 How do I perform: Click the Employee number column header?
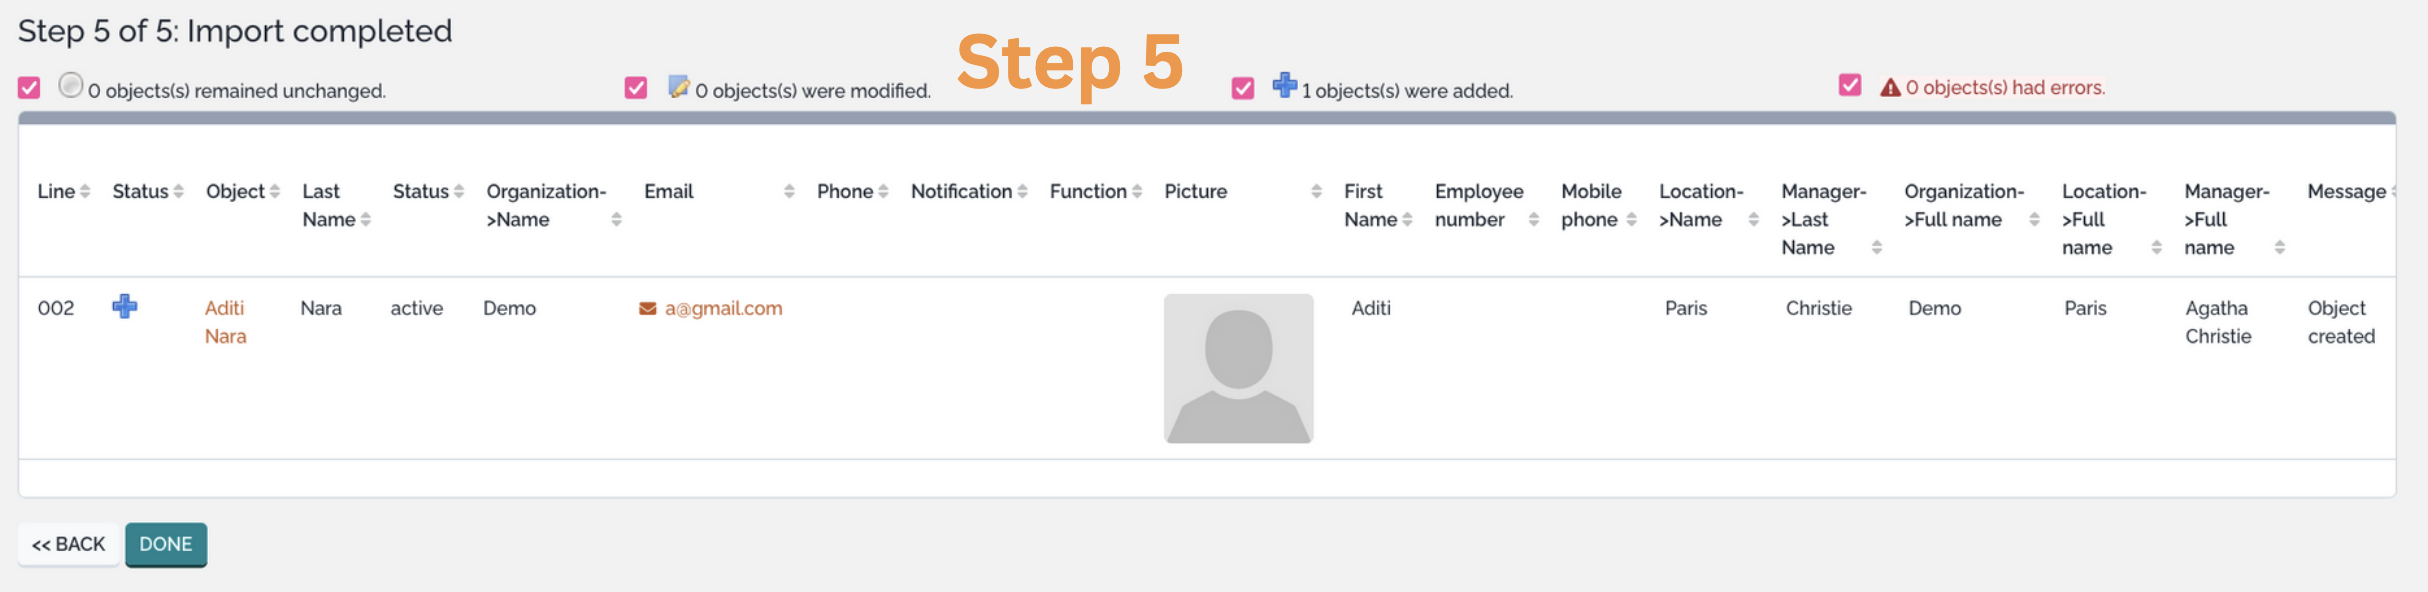[x=1478, y=205]
